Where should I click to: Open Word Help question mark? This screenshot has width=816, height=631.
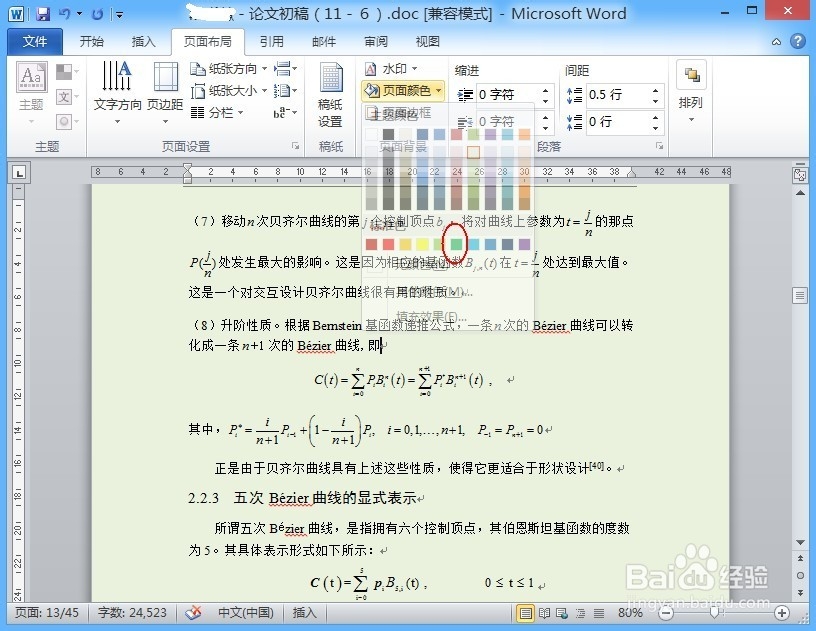(798, 41)
